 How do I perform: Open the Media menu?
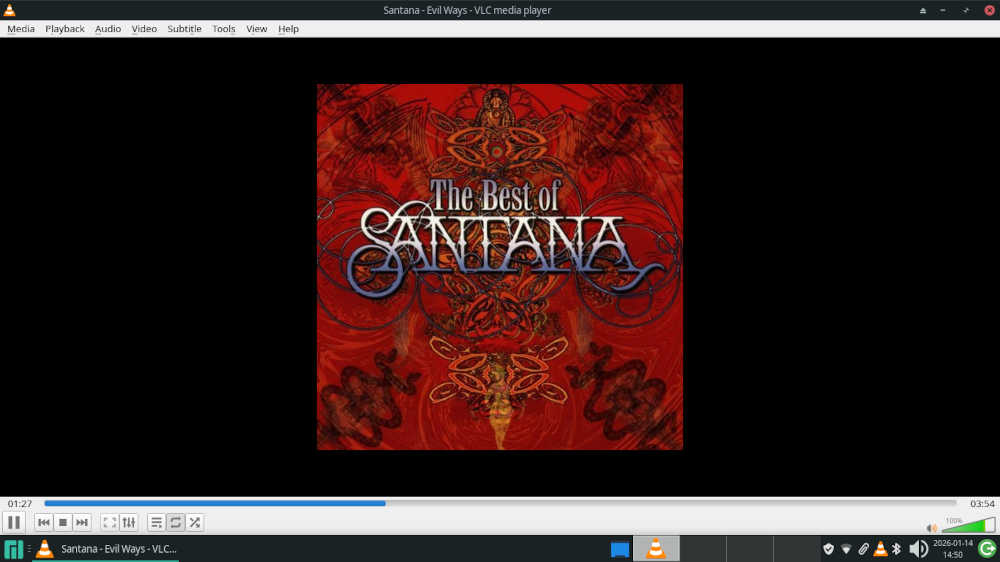(x=21, y=29)
